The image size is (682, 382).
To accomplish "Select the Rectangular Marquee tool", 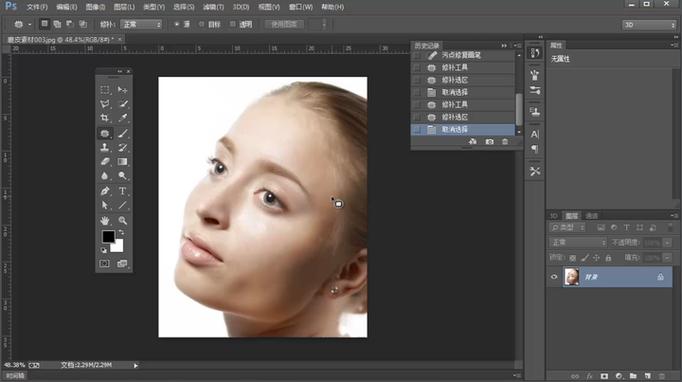I will (x=105, y=90).
